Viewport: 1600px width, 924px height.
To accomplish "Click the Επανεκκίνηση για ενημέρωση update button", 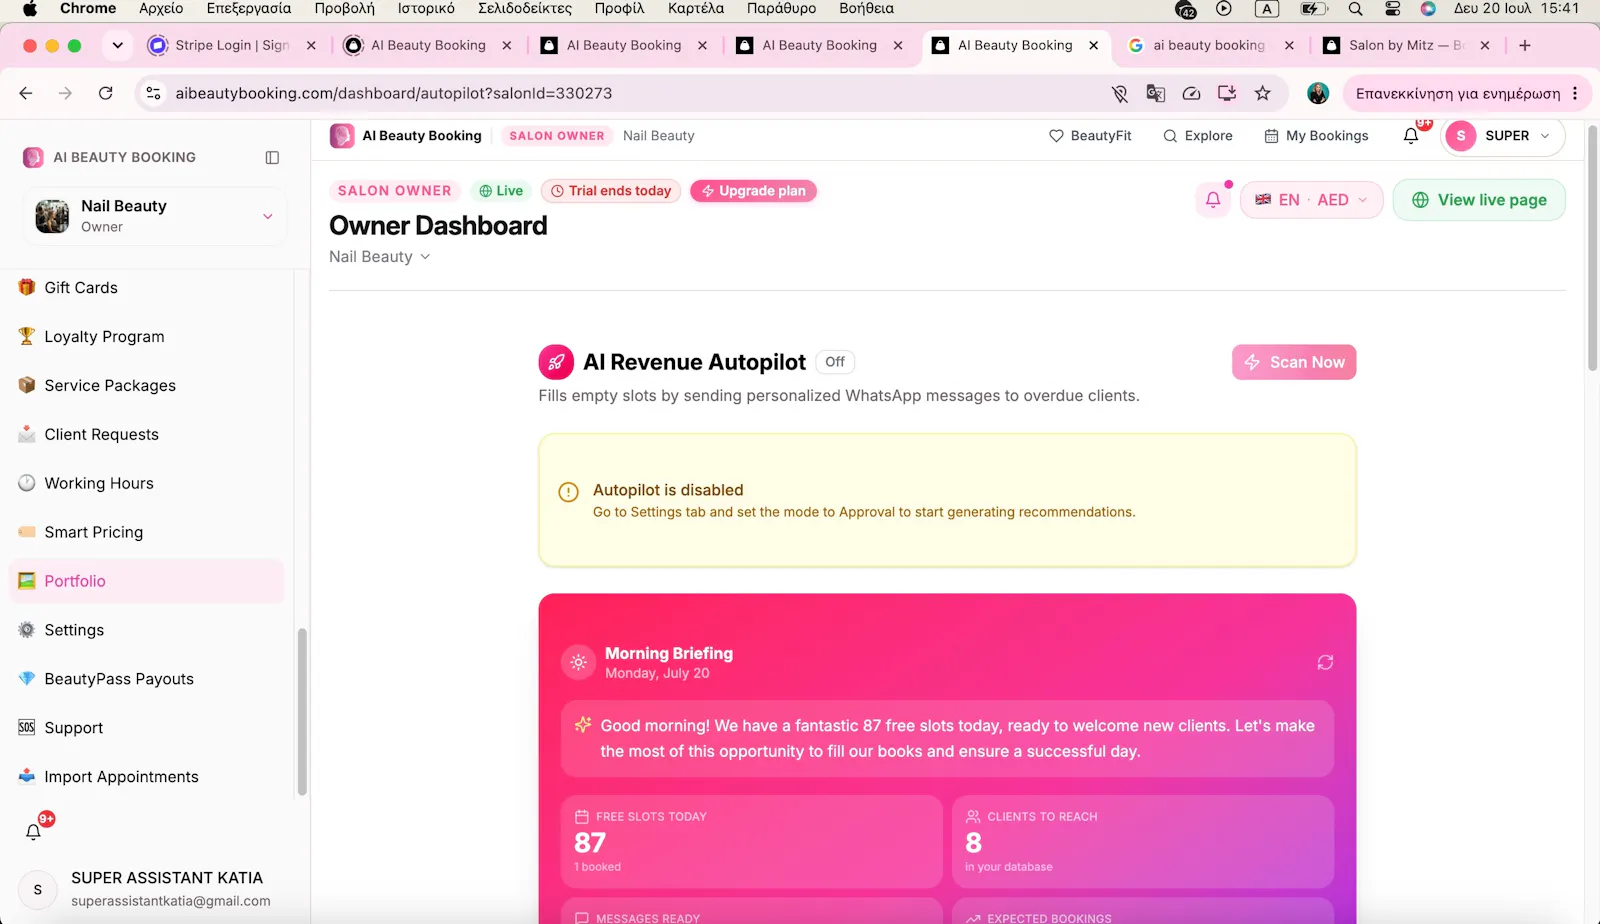I will (1458, 93).
